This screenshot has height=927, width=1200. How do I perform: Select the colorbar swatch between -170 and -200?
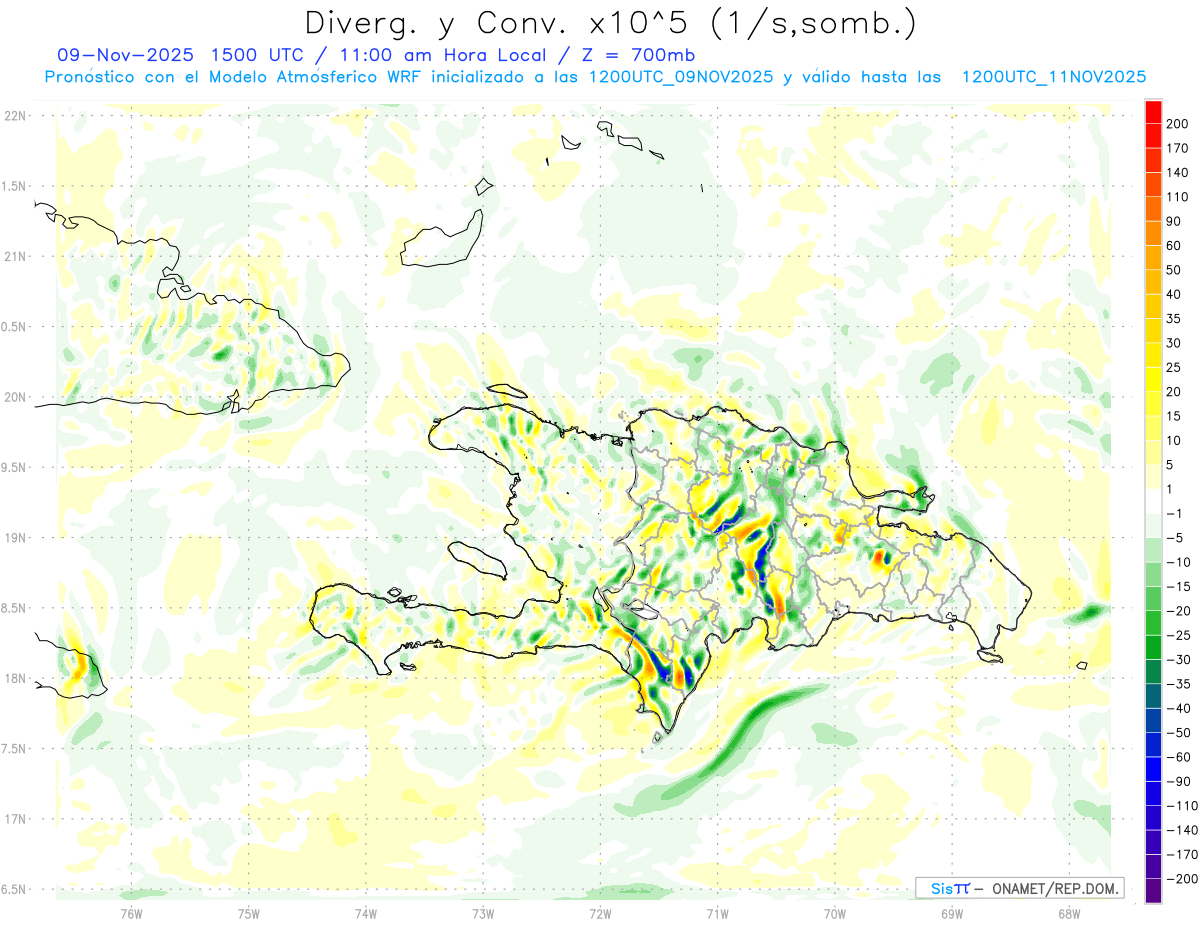pos(1153,866)
